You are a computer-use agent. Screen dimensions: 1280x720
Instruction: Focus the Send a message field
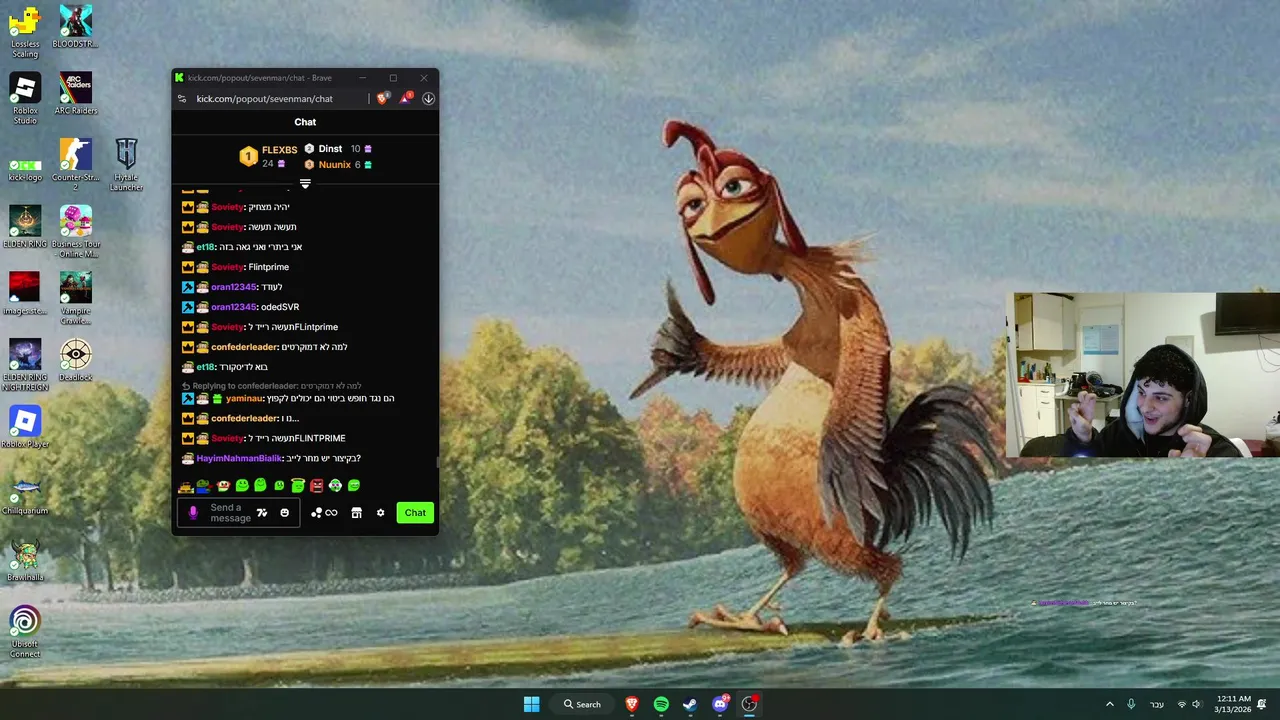(x=229, y=513)
